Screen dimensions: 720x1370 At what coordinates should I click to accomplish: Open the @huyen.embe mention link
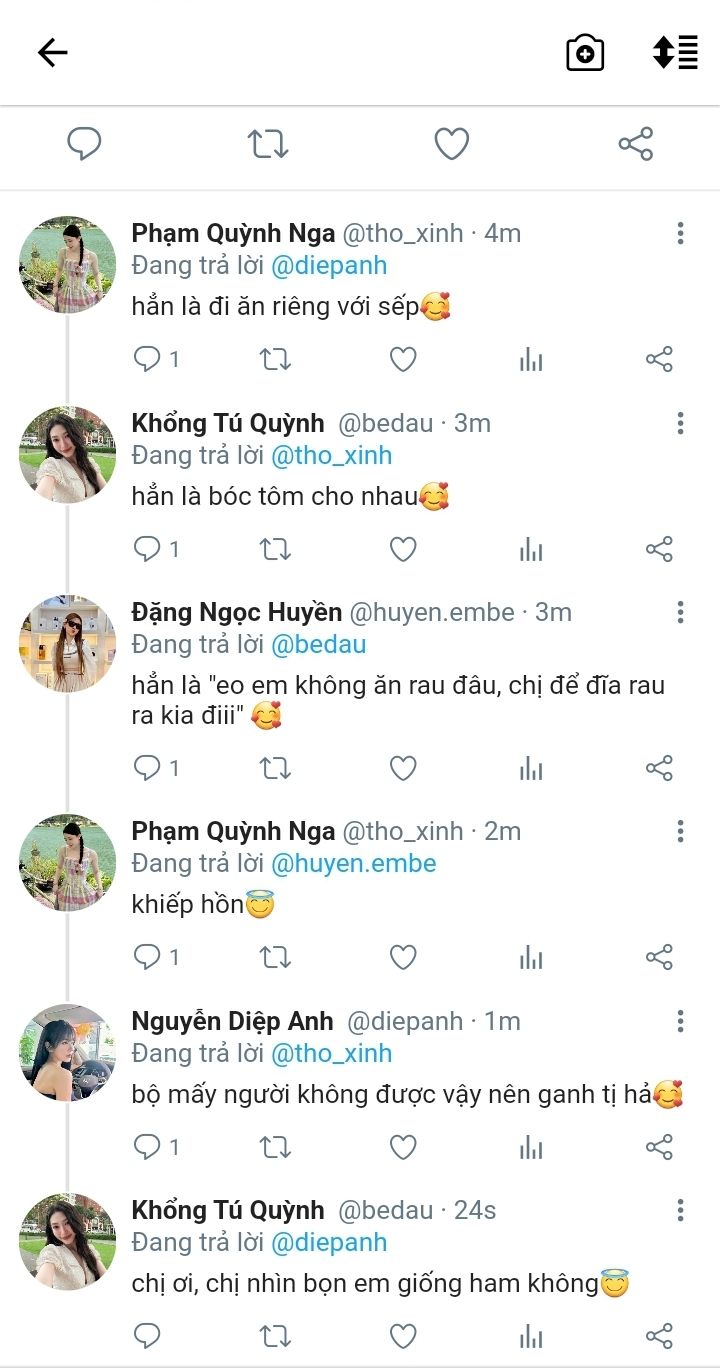click(x=354, y=863)
